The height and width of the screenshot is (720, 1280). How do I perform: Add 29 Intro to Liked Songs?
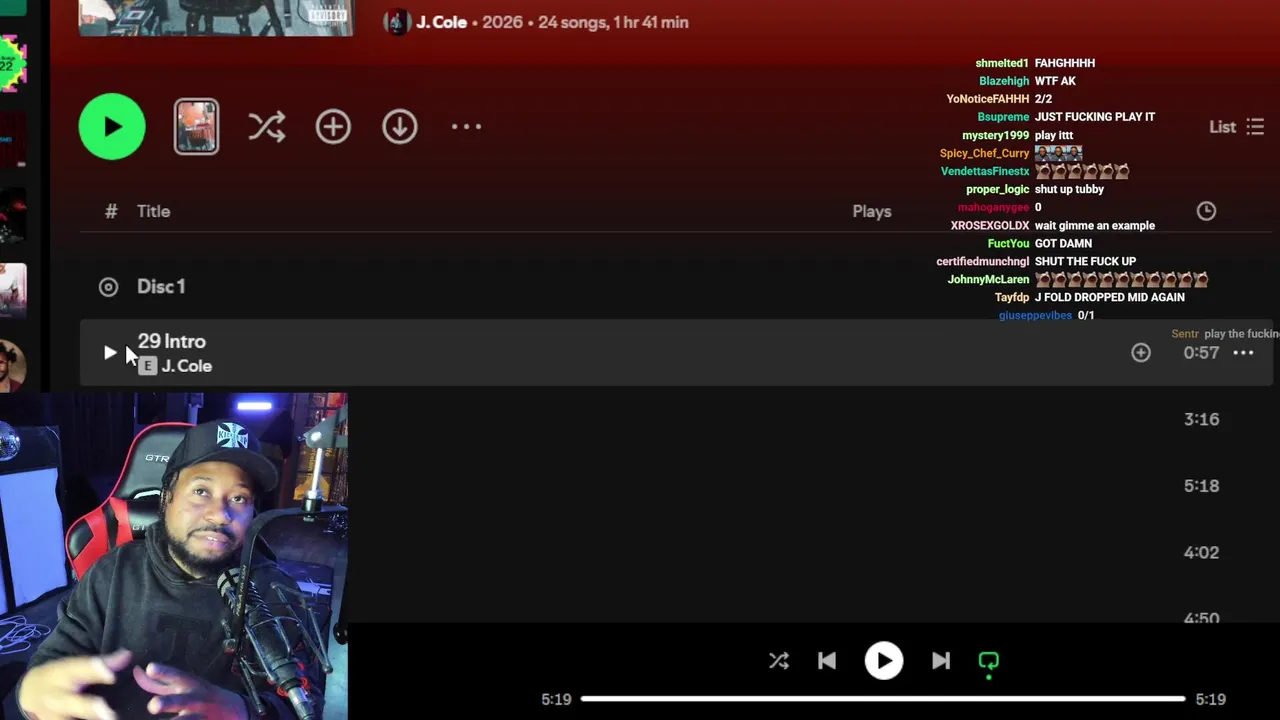(1141, 352)
